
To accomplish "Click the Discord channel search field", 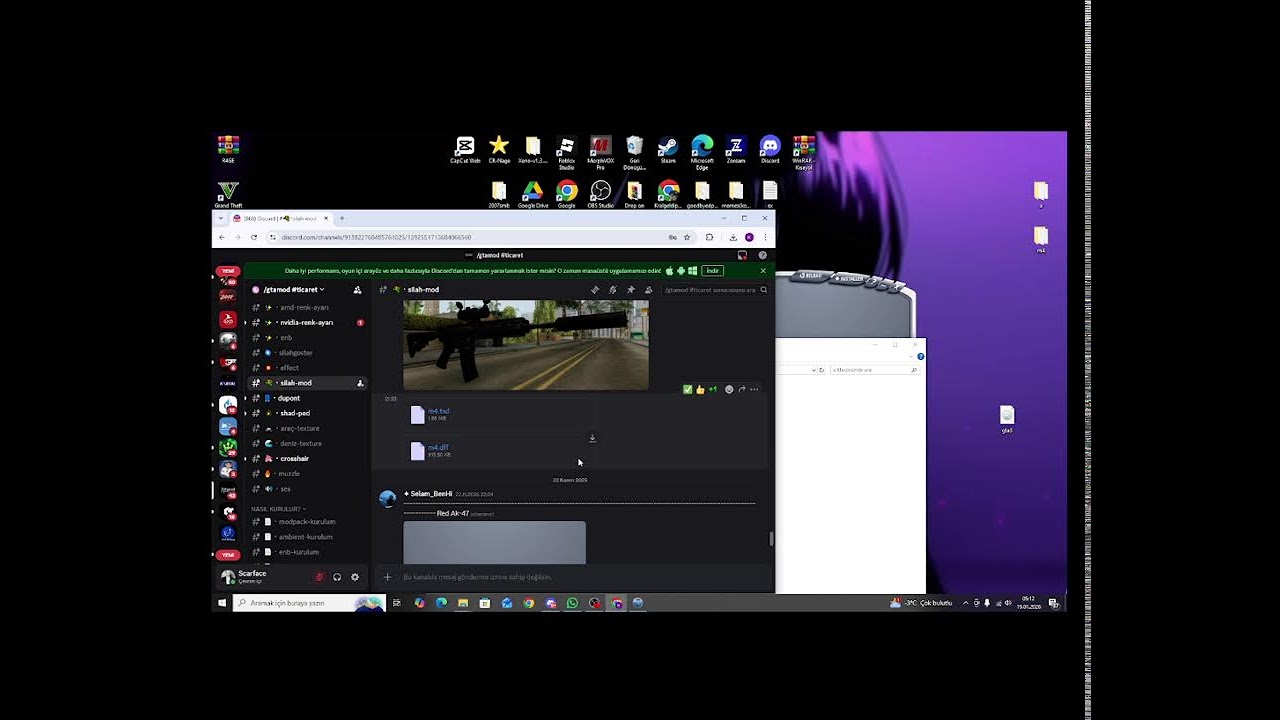I will pos(716,290).
